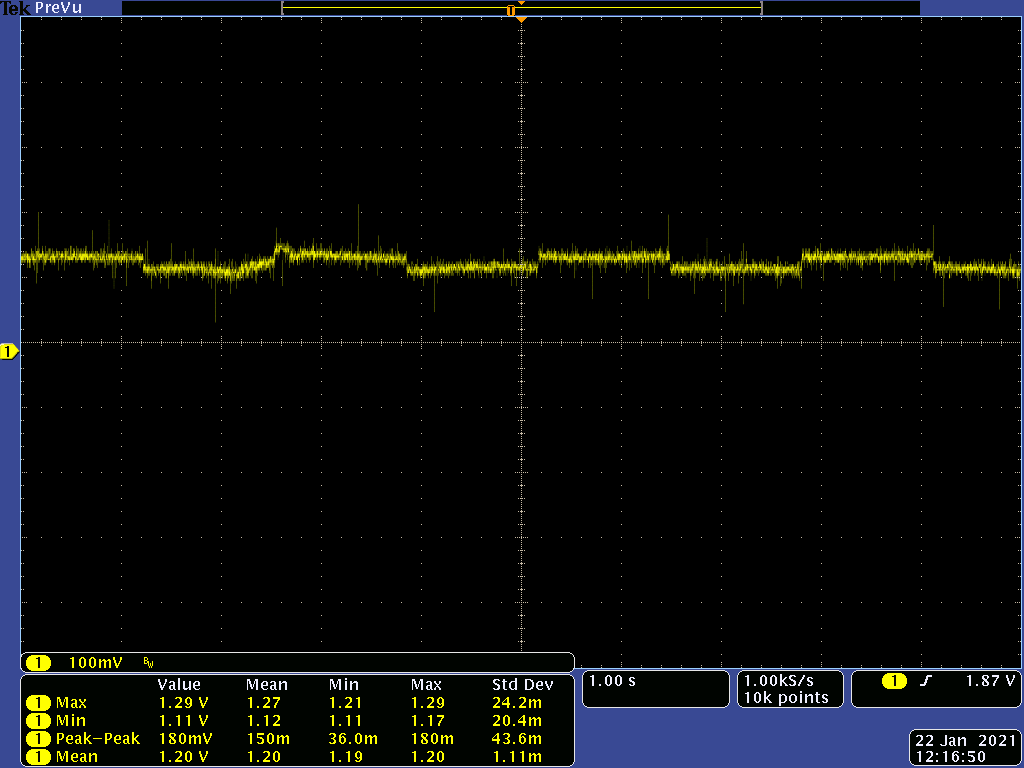Click Mean row minimum 1.19

click(345, 758)
